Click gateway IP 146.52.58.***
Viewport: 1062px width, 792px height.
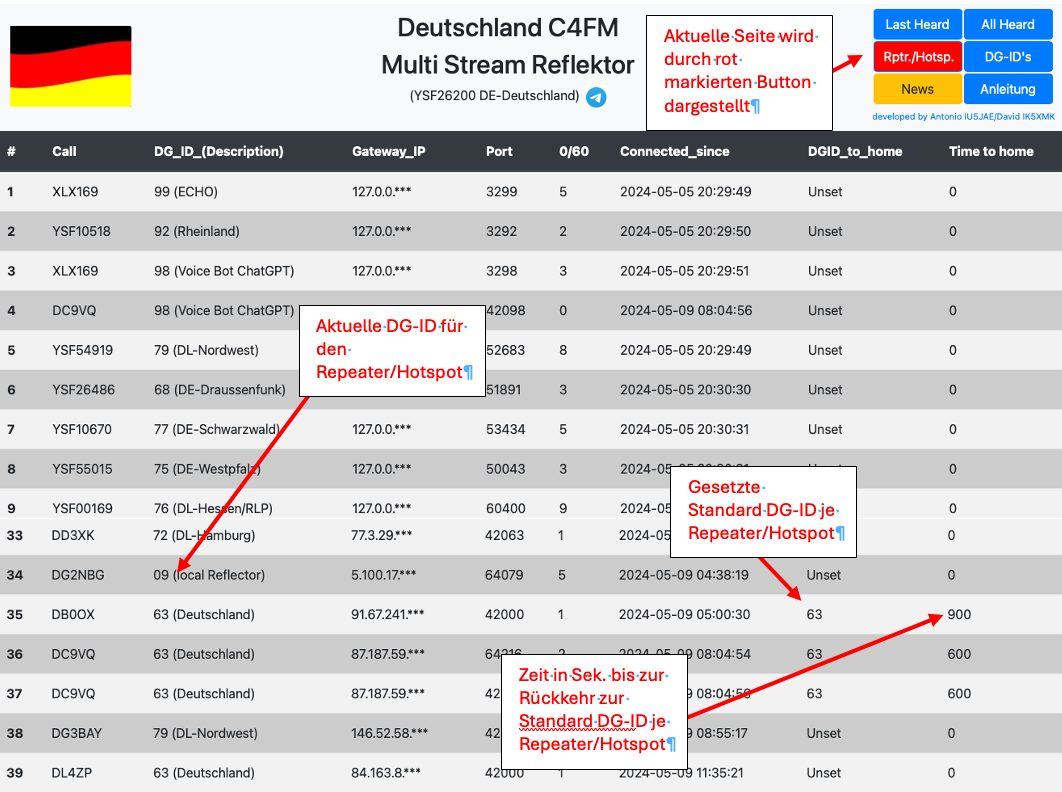pyautogui.click(x=389, y=734)
